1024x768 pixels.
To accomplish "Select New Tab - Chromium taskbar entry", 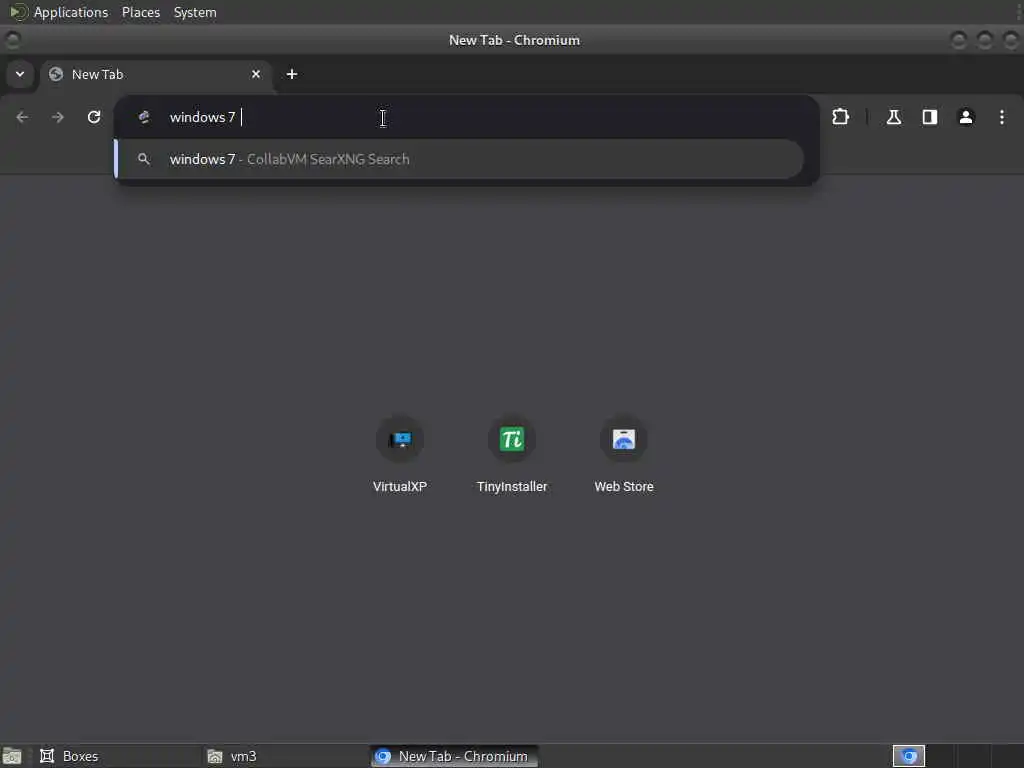I will 455,756.
